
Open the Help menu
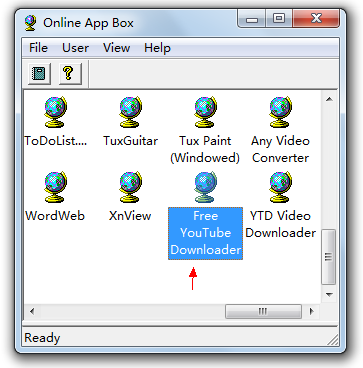pyautogui.click(x=157, y=48)
